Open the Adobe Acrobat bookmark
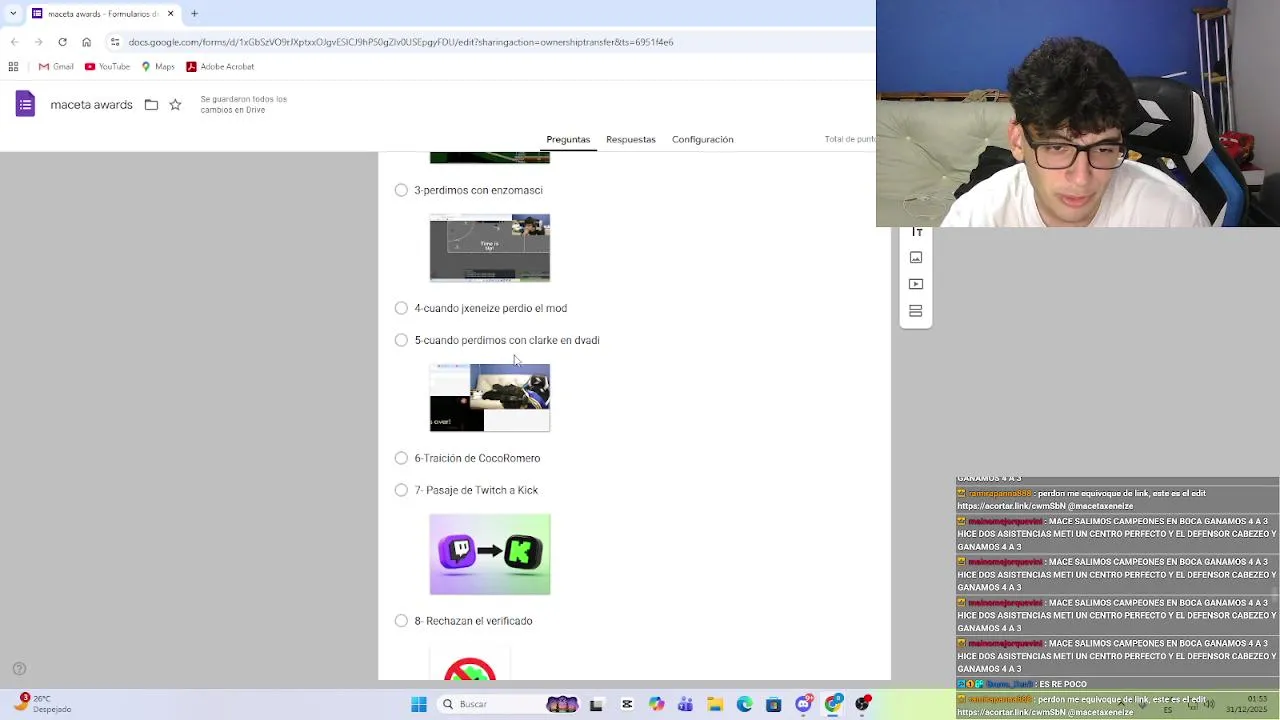 pyautogui.click(x=220, y=66)
